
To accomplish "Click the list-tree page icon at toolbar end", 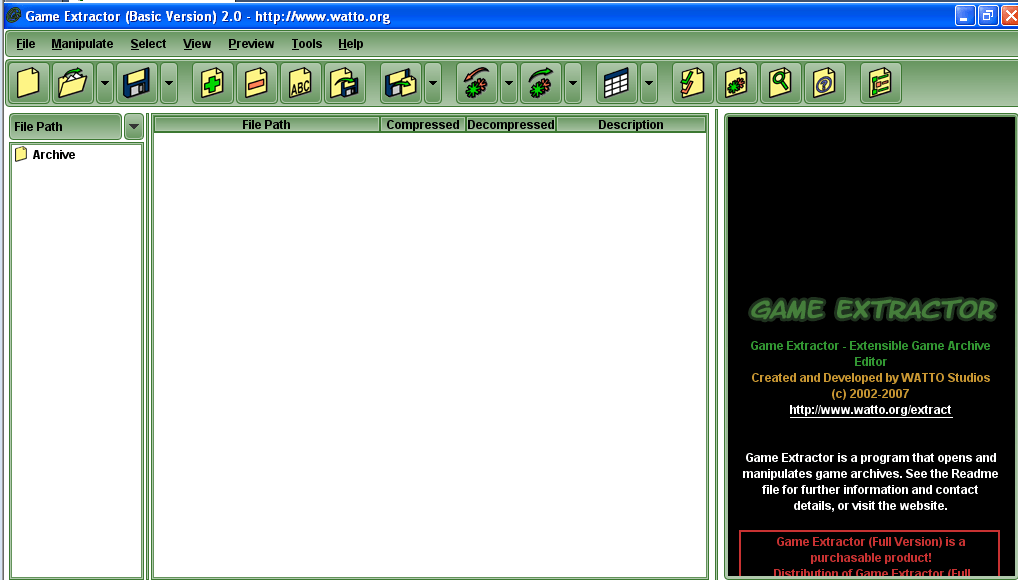I will click(x=880, y=83).
